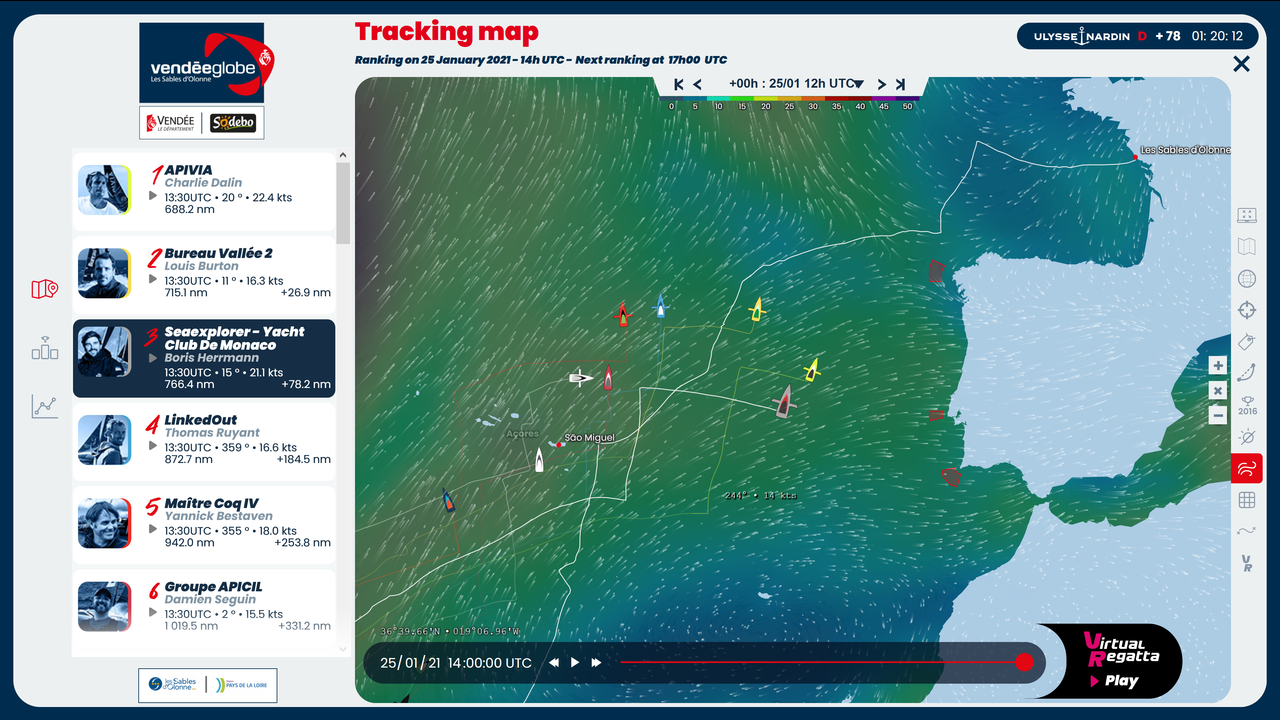1280x720 pixels.
Task: Open the rankings podium view in left sidebar
Action: [x=44, y=347]
